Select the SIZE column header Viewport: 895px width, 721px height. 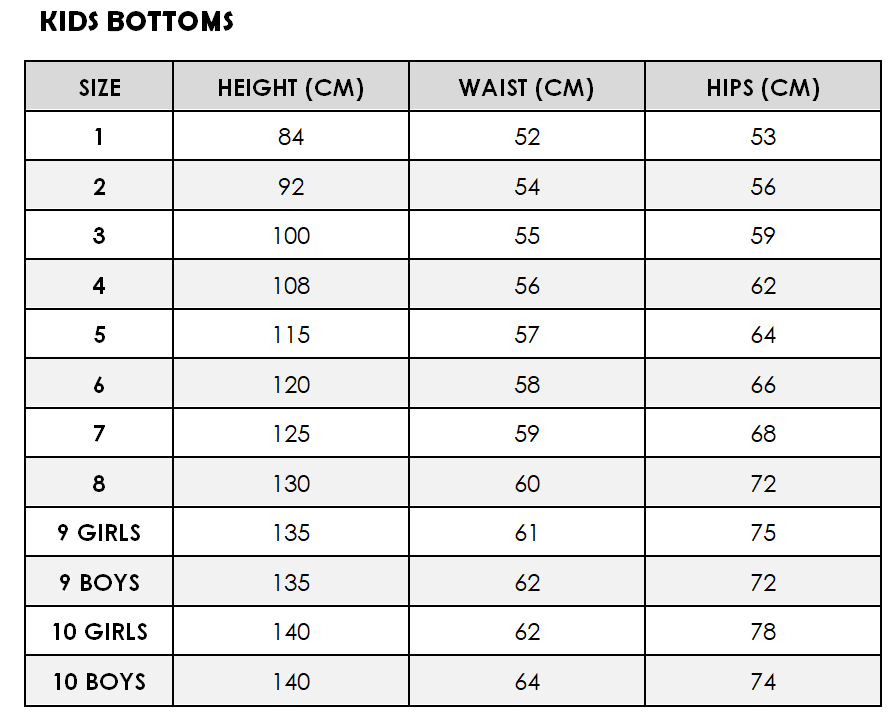[x=99, y=86]
